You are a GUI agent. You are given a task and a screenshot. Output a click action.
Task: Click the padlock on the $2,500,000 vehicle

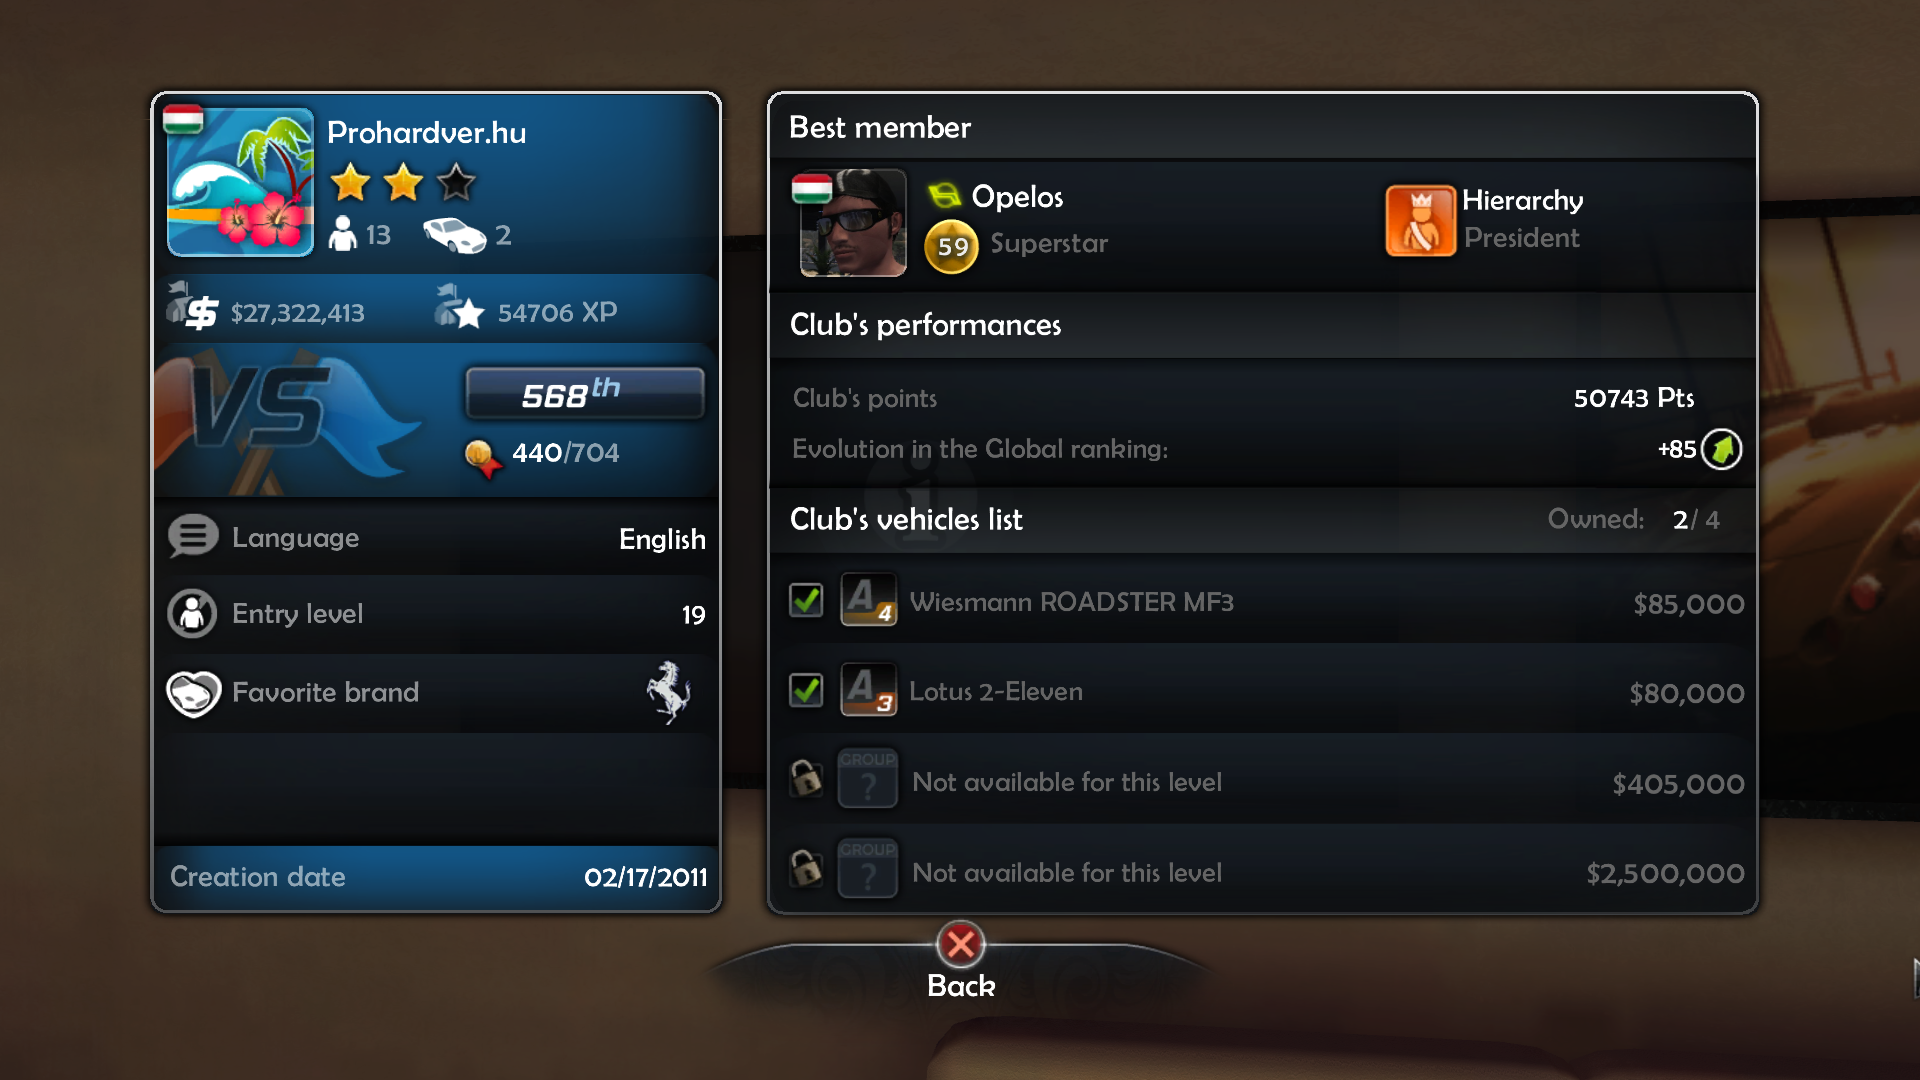click(806, 867)
